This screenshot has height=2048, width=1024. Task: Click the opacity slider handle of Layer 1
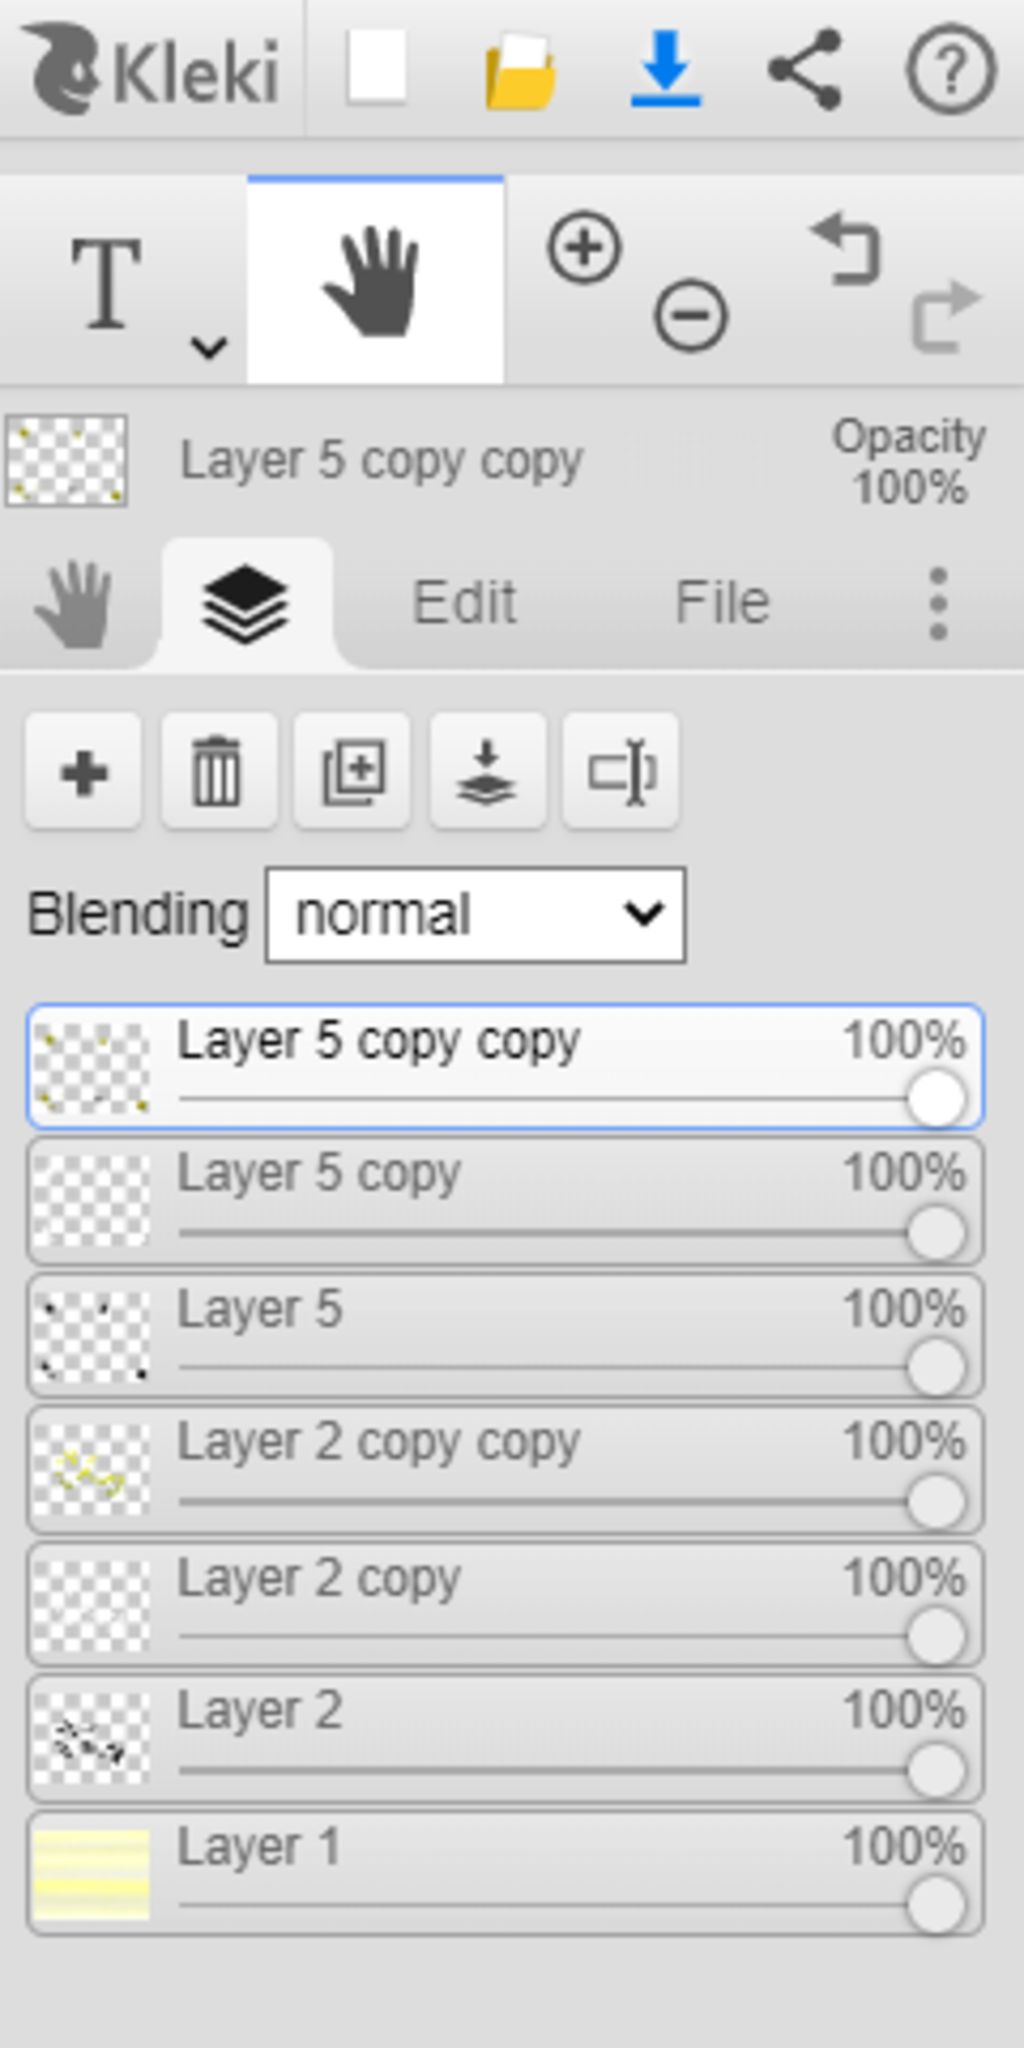(x=936, y=1906)
